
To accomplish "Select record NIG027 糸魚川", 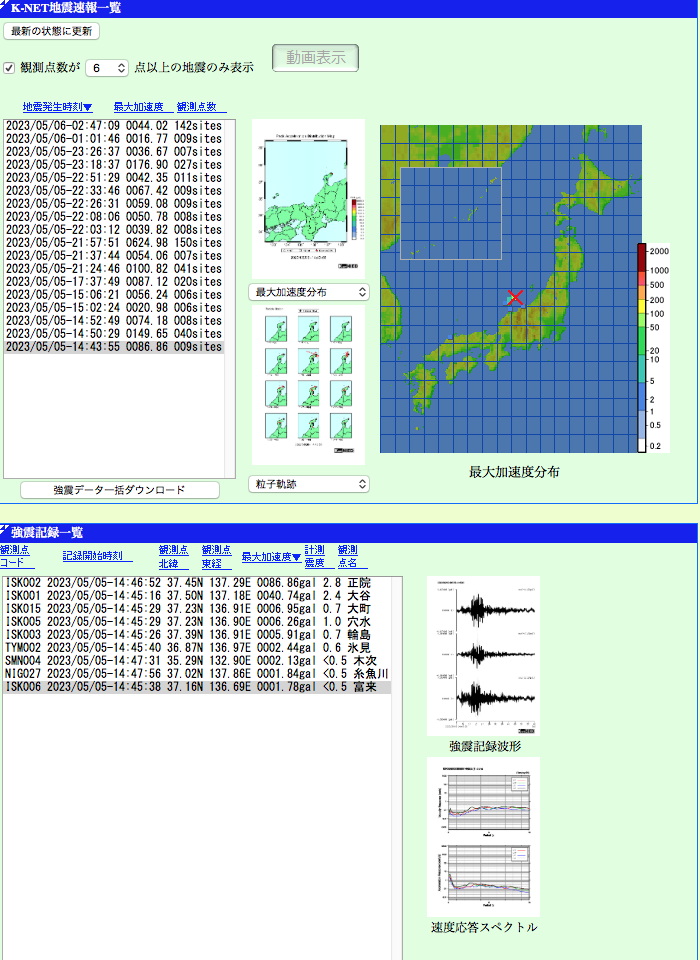I will (x=197, y=674).
